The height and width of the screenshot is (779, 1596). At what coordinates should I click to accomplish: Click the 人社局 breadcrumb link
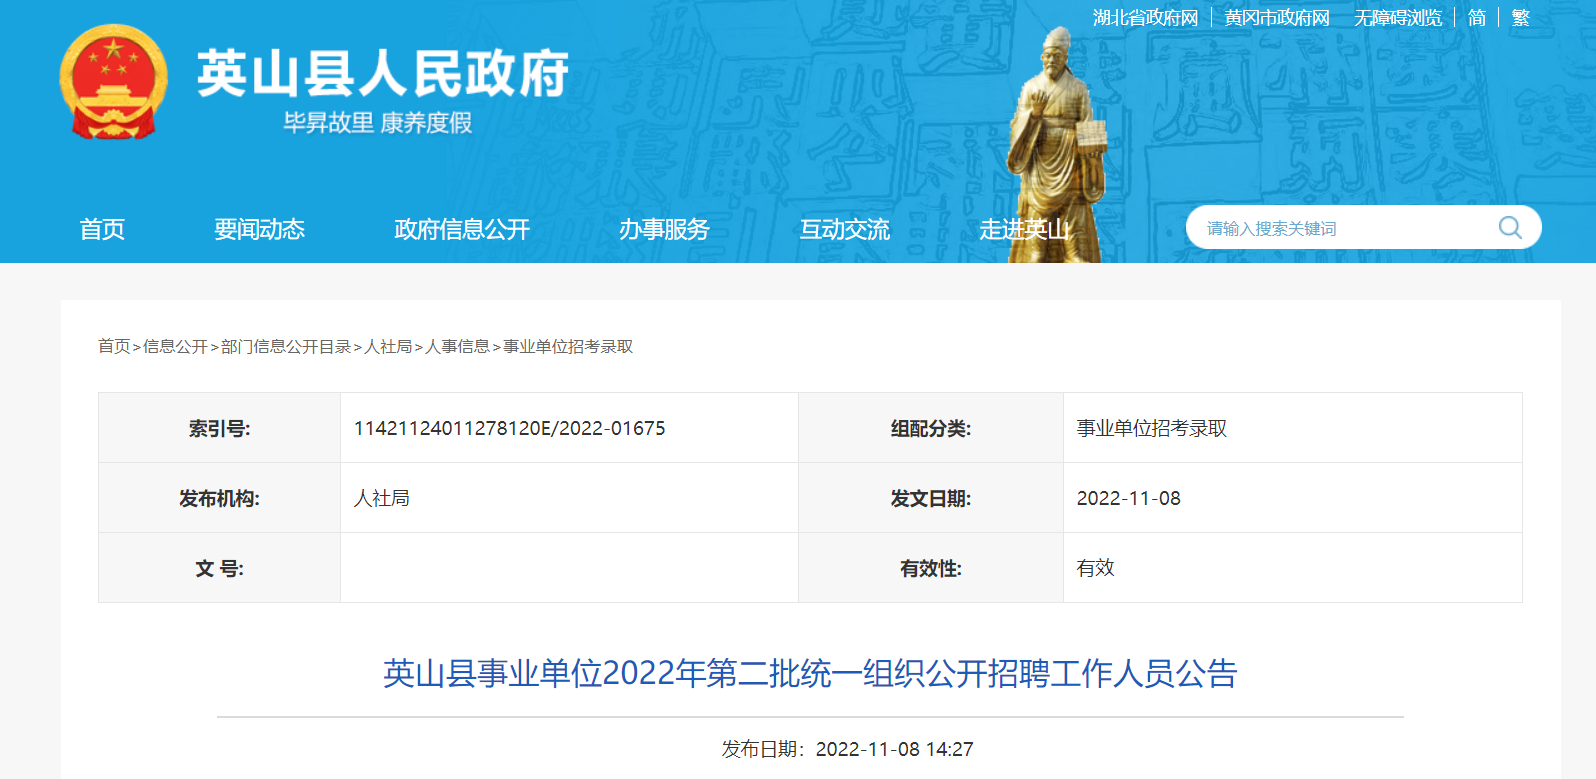pyautogui.click(x=389, y=346)
